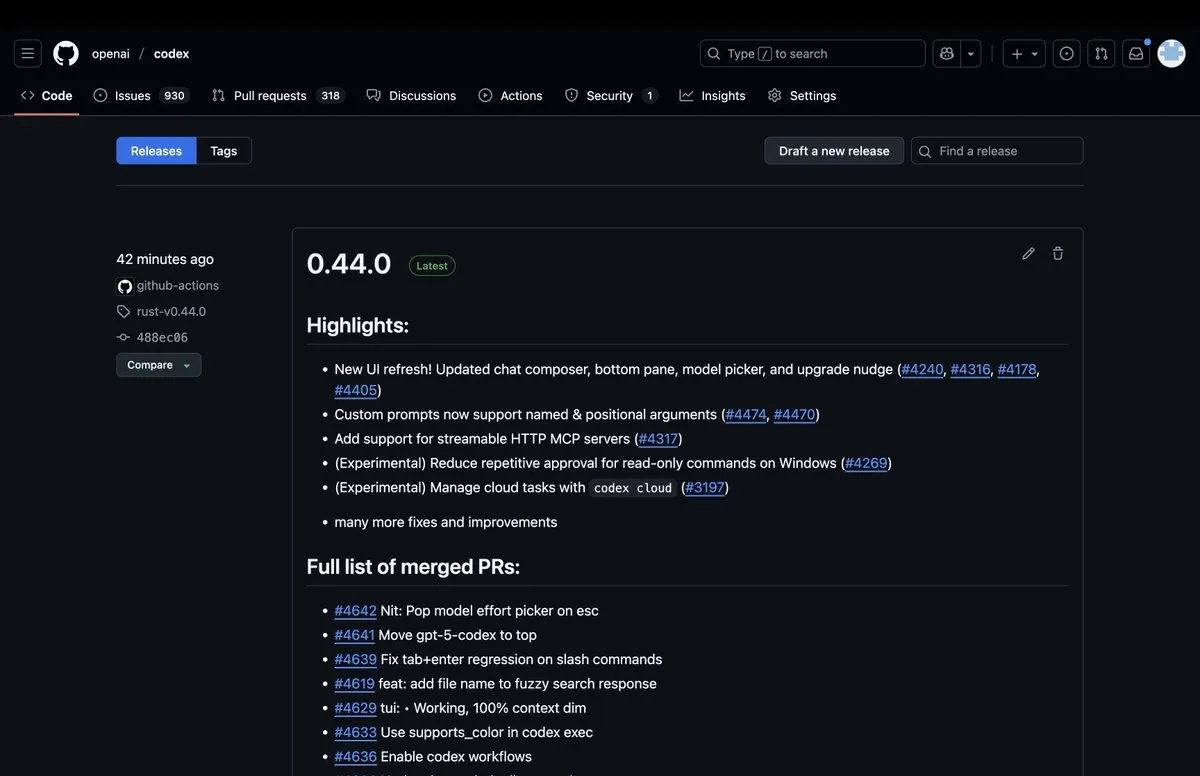Expand the Compare dropdown
The image size is (1200, 776).
(x=158, y=364)
